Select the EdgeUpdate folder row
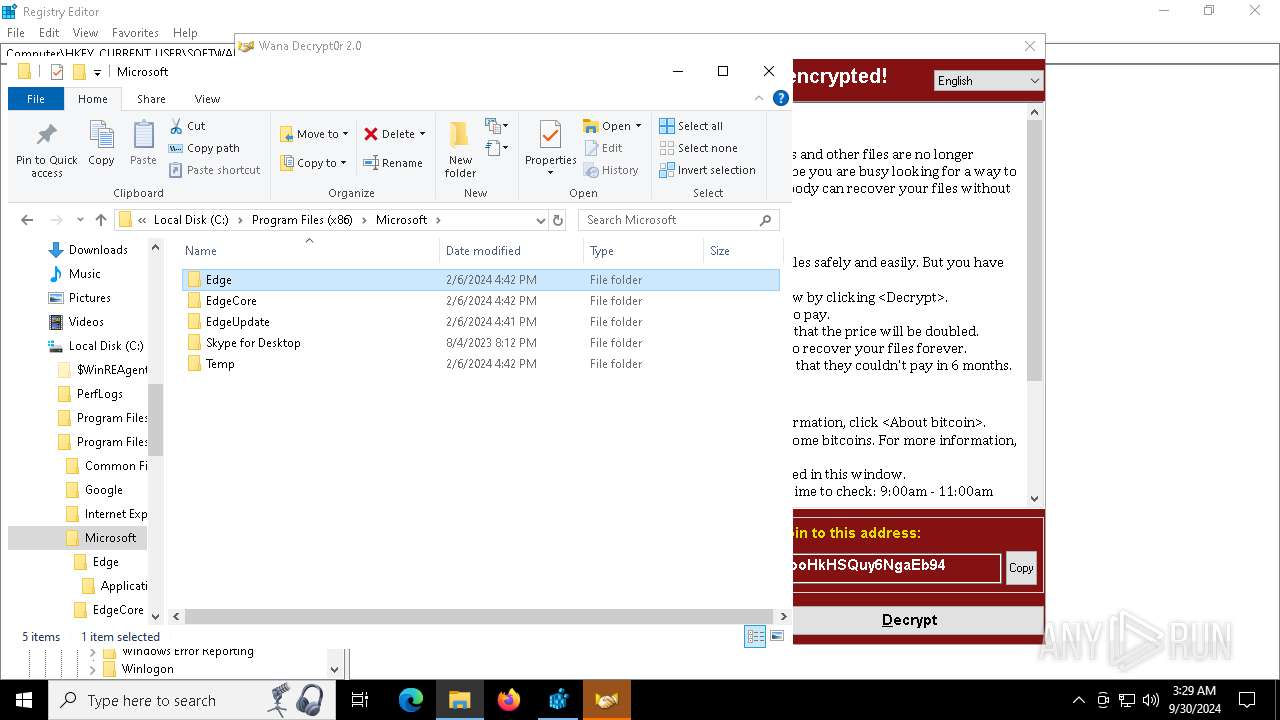Image resolution: width=1280 pixels, height=720 pixels. pos(480,322)
